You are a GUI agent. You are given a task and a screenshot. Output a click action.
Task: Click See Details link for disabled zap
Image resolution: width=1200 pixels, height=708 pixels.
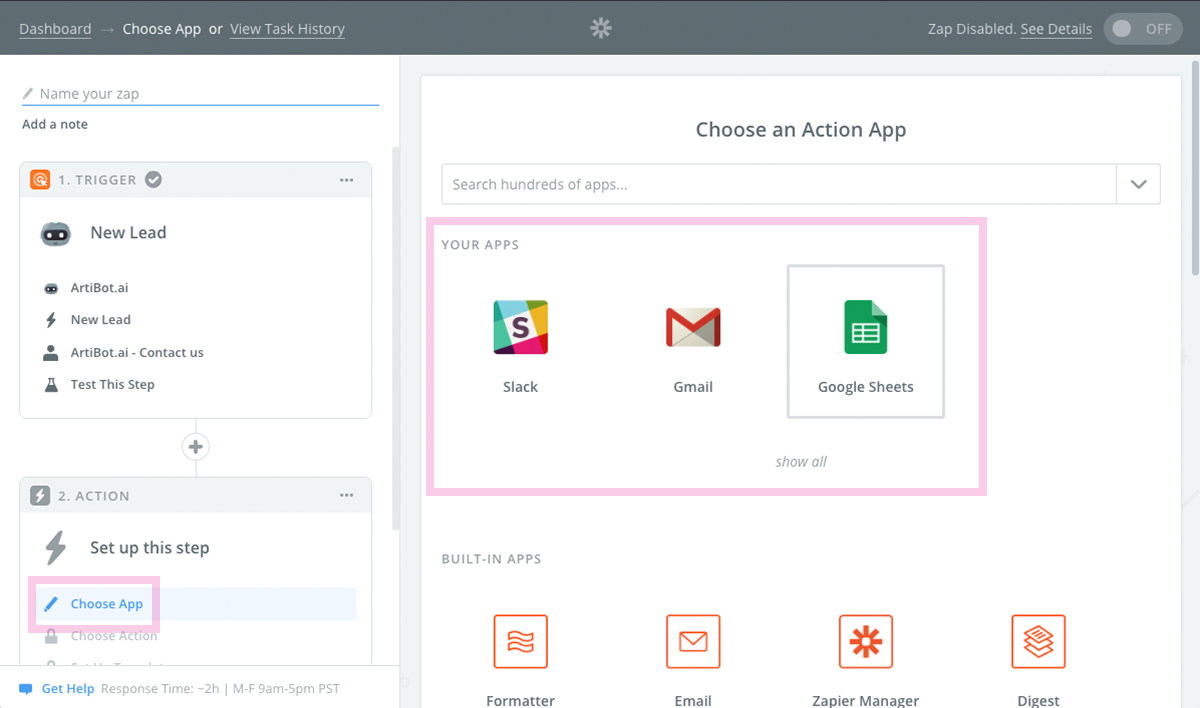tap(1056, 29)
